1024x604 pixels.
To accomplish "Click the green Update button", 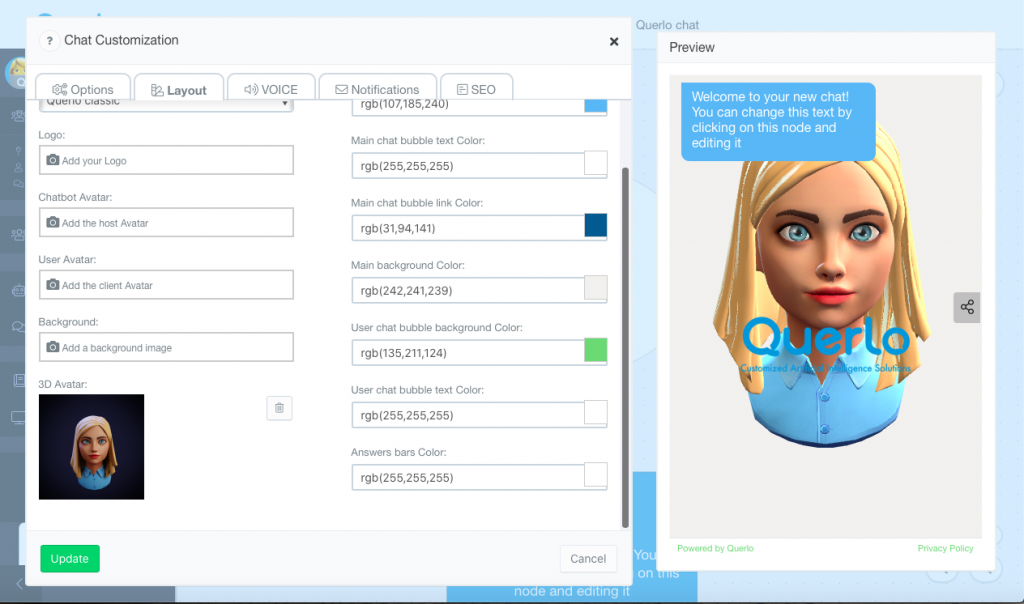I will pos(70,559).
